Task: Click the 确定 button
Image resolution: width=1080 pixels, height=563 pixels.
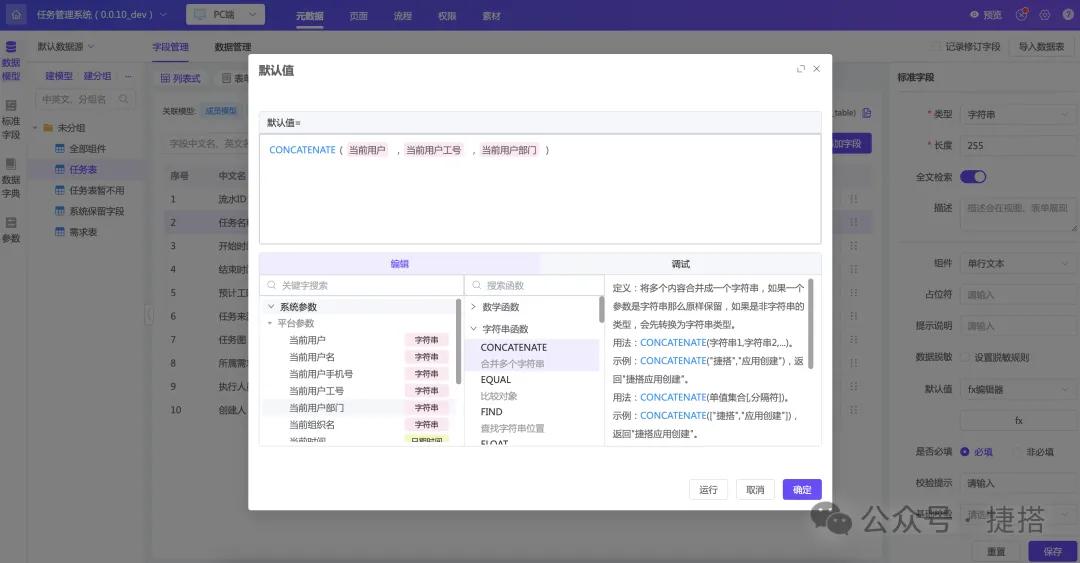Action: pyautogui.click(x=802, y=490)
